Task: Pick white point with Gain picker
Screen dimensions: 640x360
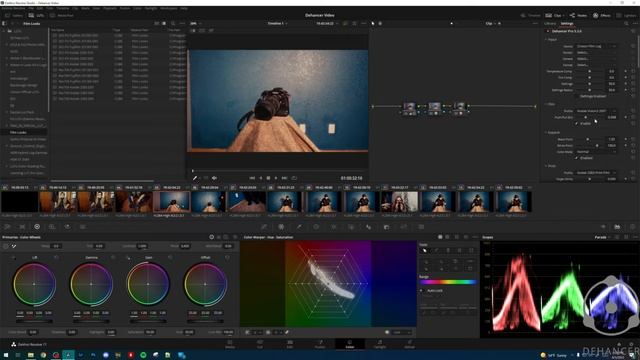Action: pos(128,258)
